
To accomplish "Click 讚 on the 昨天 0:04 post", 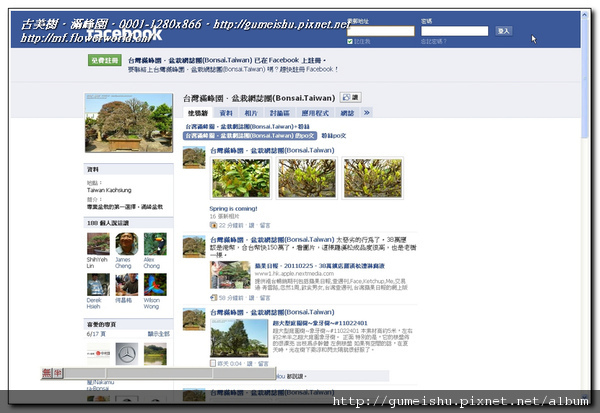I will (249, 364).
